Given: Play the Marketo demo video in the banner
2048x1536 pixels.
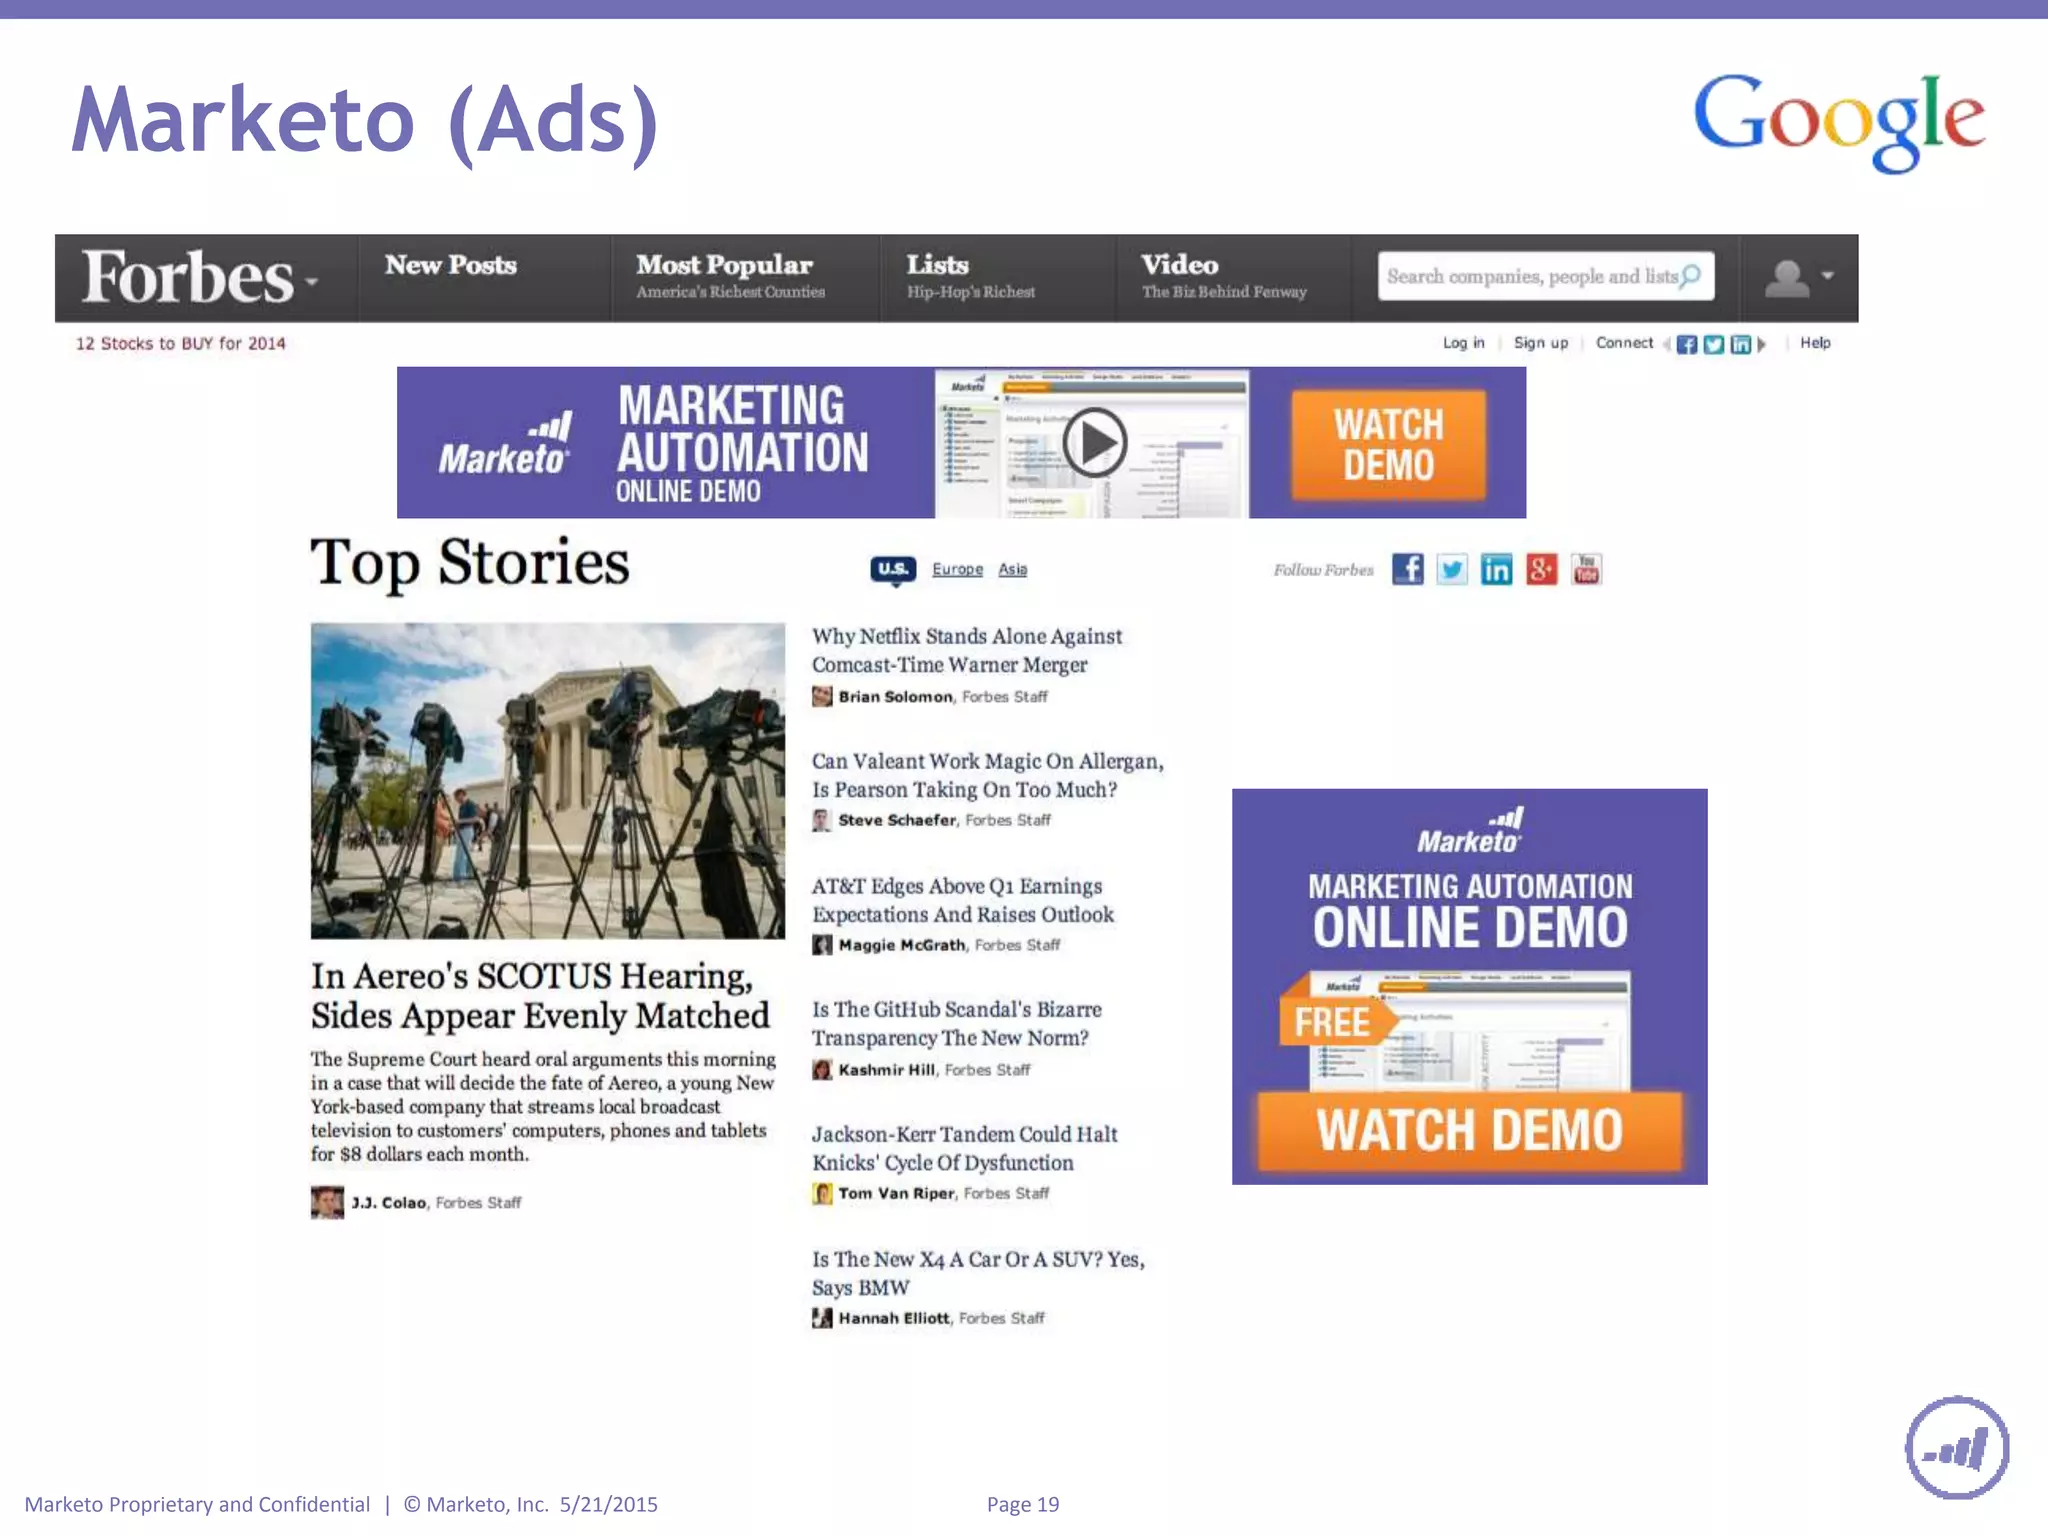Looking at the screenshot, I should [x=1095, y=442].
